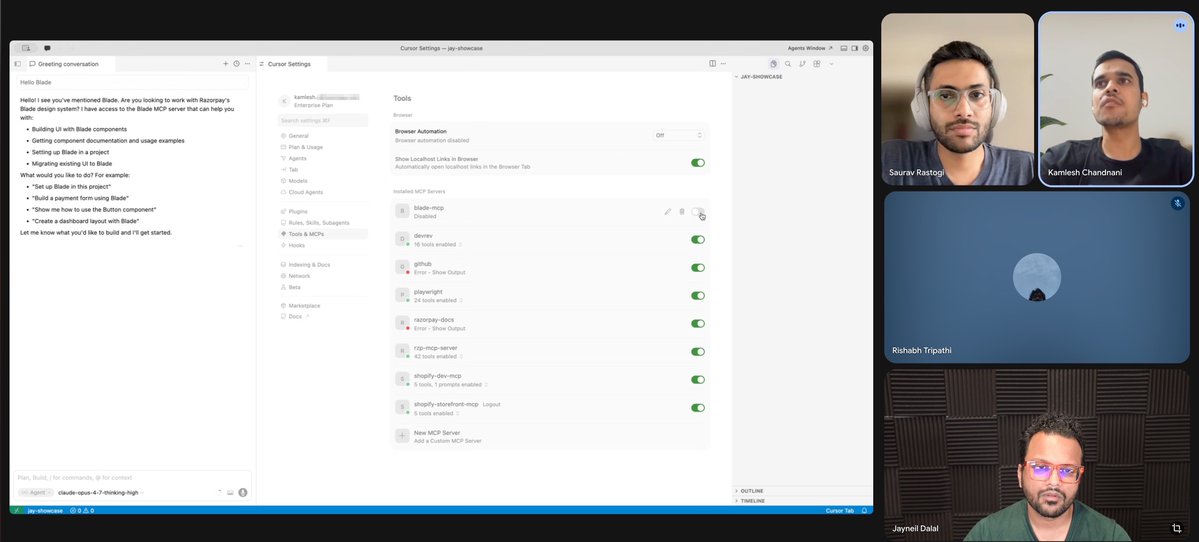
Task: Open the claude-opus-4-7-thinking-high model picker
Action: [101, 493]
